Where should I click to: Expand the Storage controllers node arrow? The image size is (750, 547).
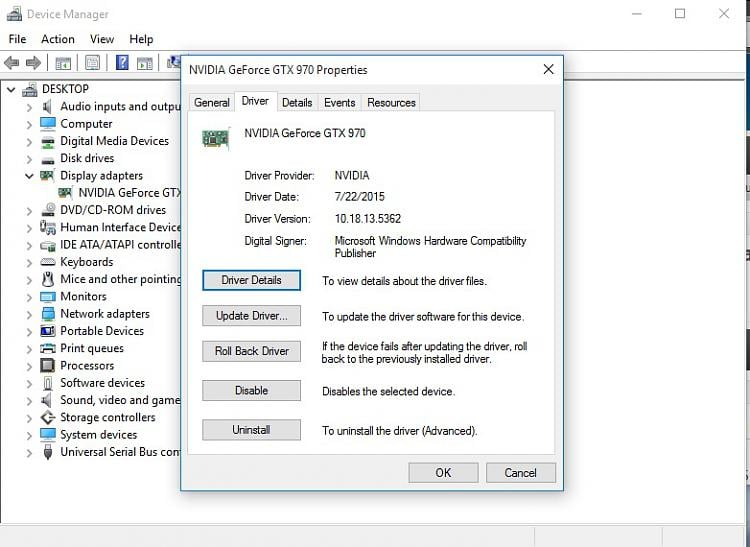tap(29, 418)
